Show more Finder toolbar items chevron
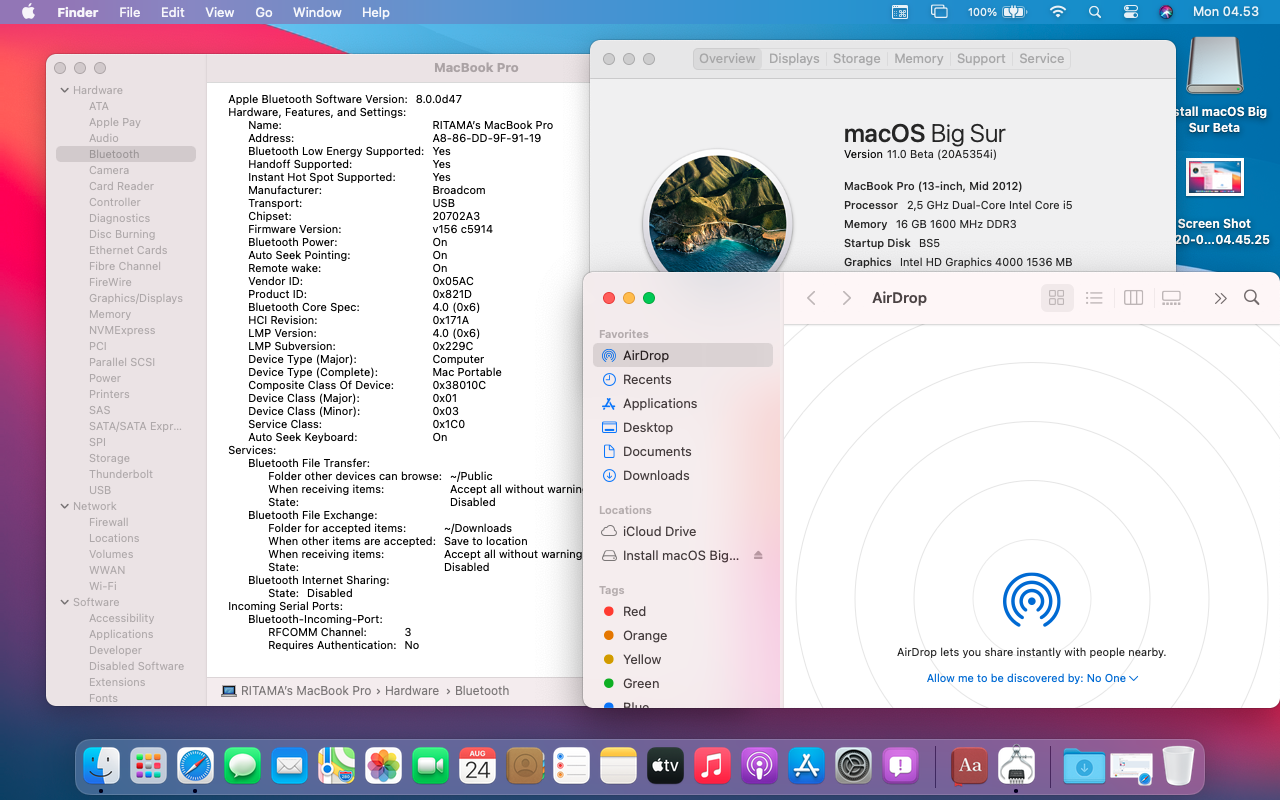Viewport: 1280px width, 800px height. click(1220, 298)
